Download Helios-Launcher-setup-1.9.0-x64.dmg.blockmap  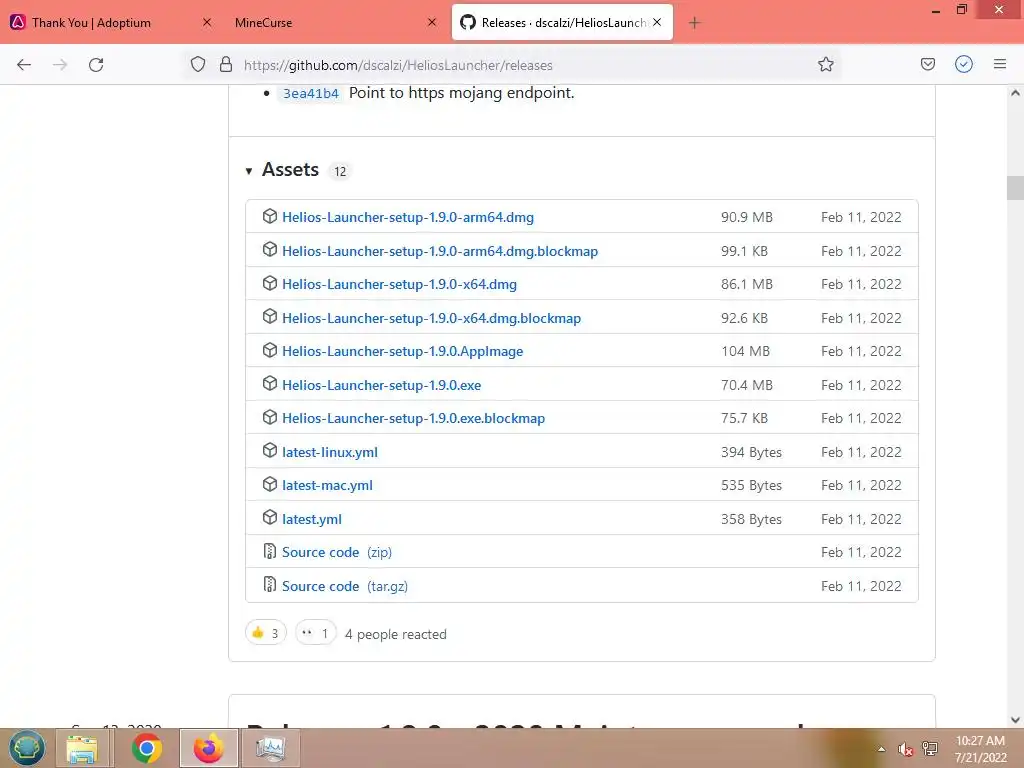coord(431,319)
